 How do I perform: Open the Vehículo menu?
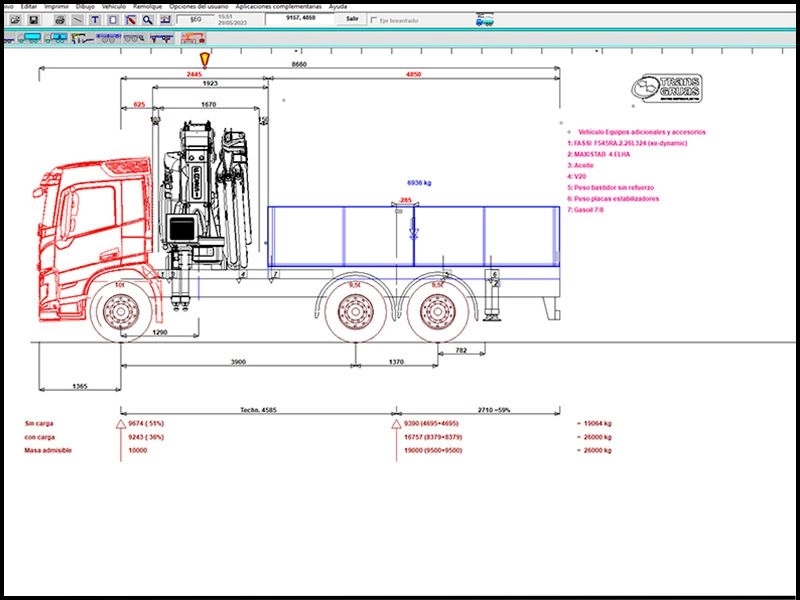[114, 6]
